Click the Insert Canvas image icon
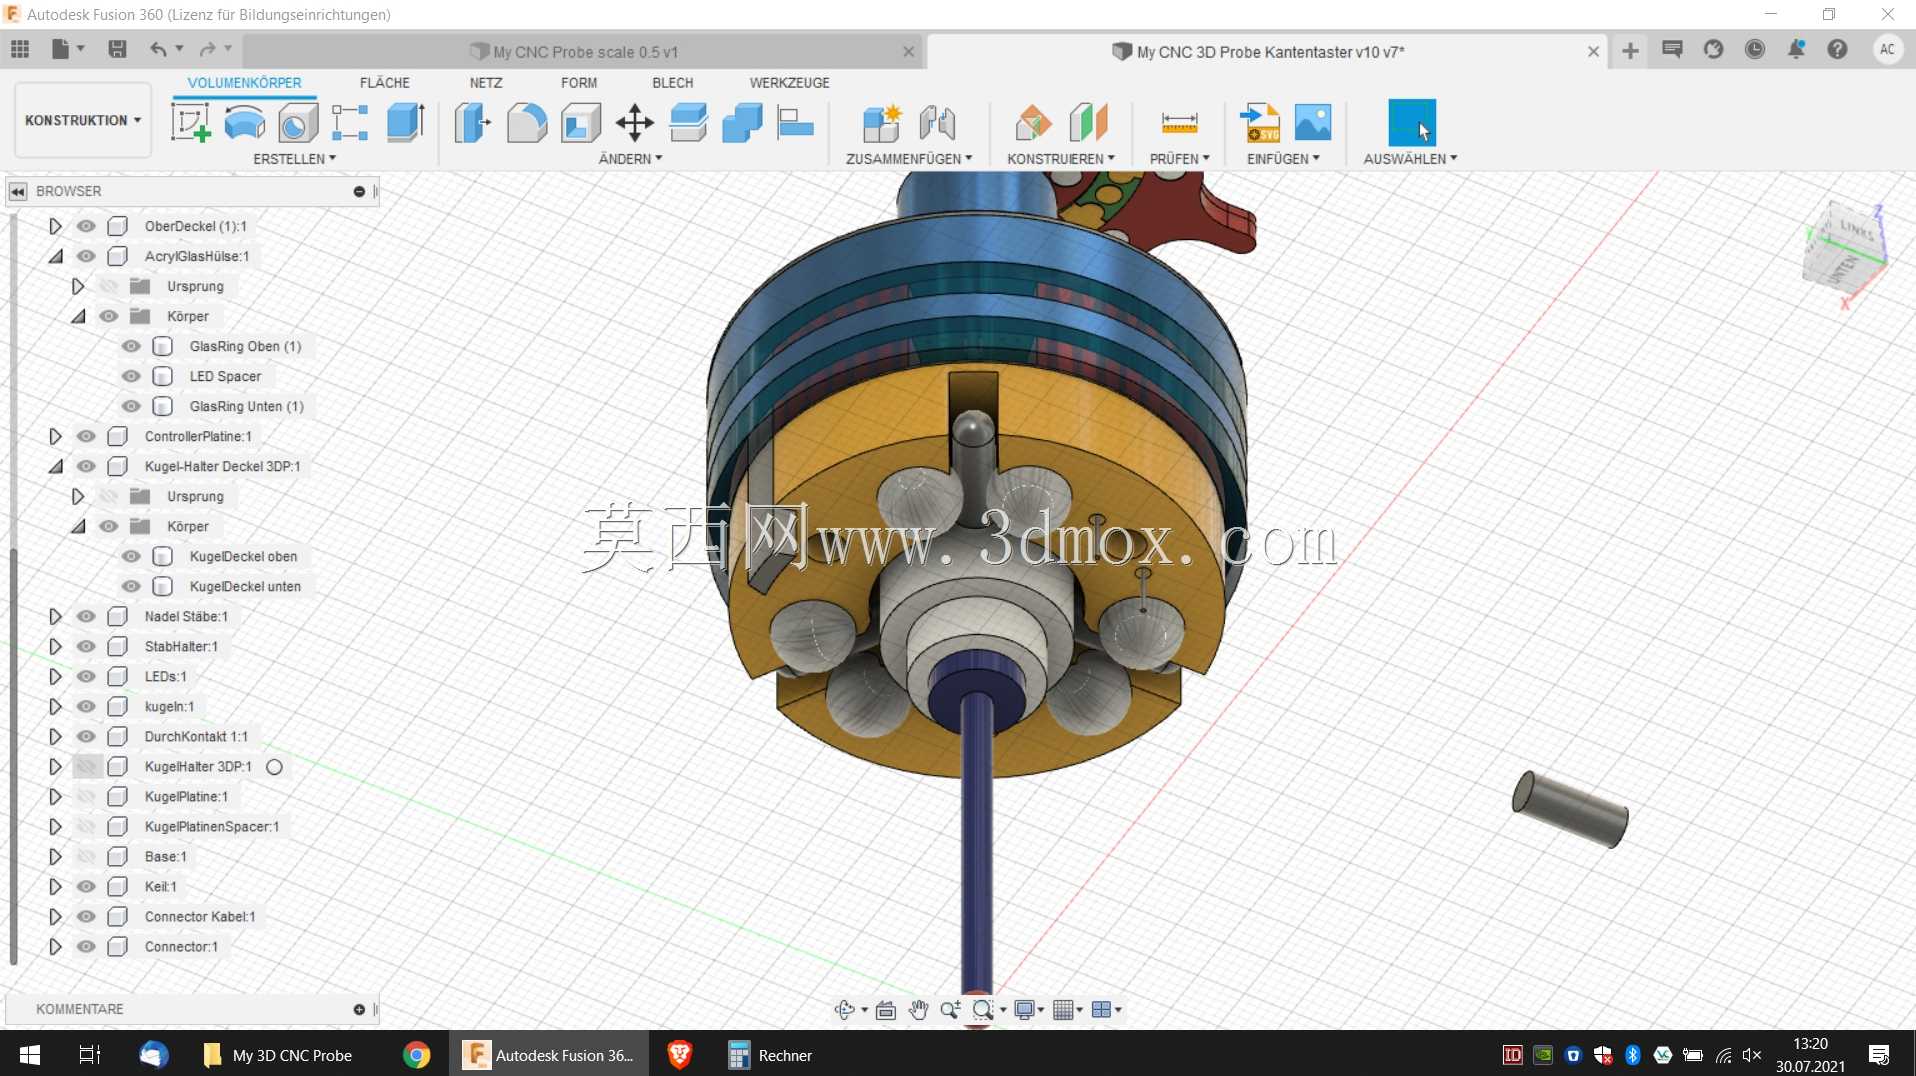 (1313, 123)
